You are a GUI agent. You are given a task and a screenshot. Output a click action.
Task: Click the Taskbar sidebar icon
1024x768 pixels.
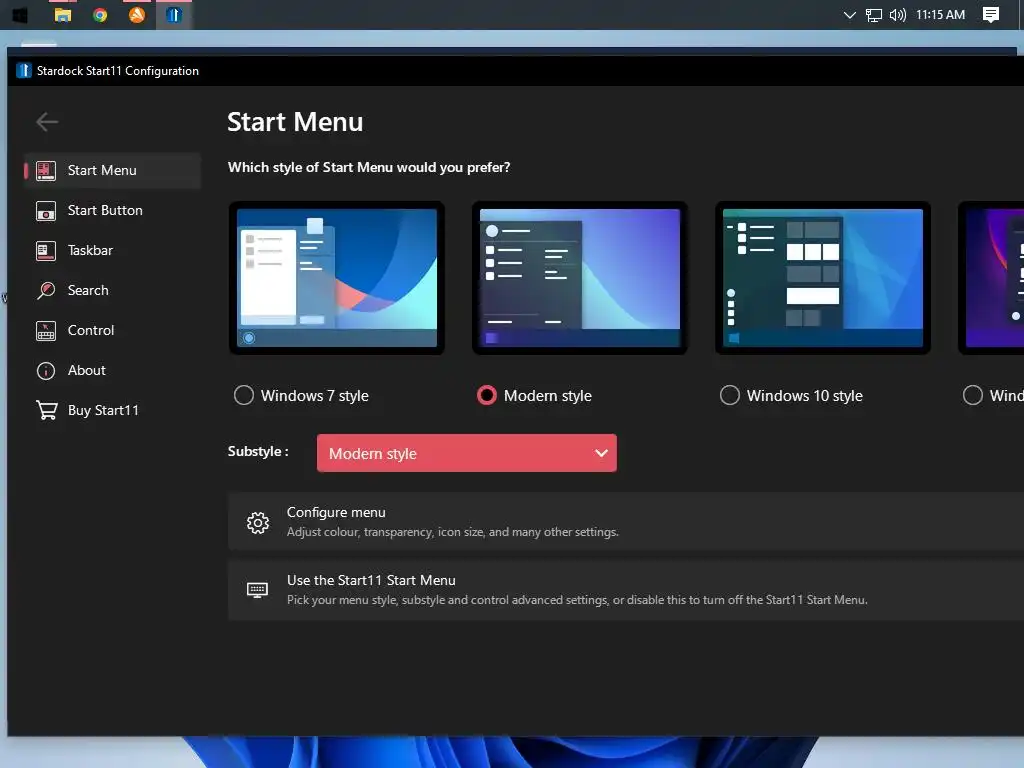click(x=46, y=251)
